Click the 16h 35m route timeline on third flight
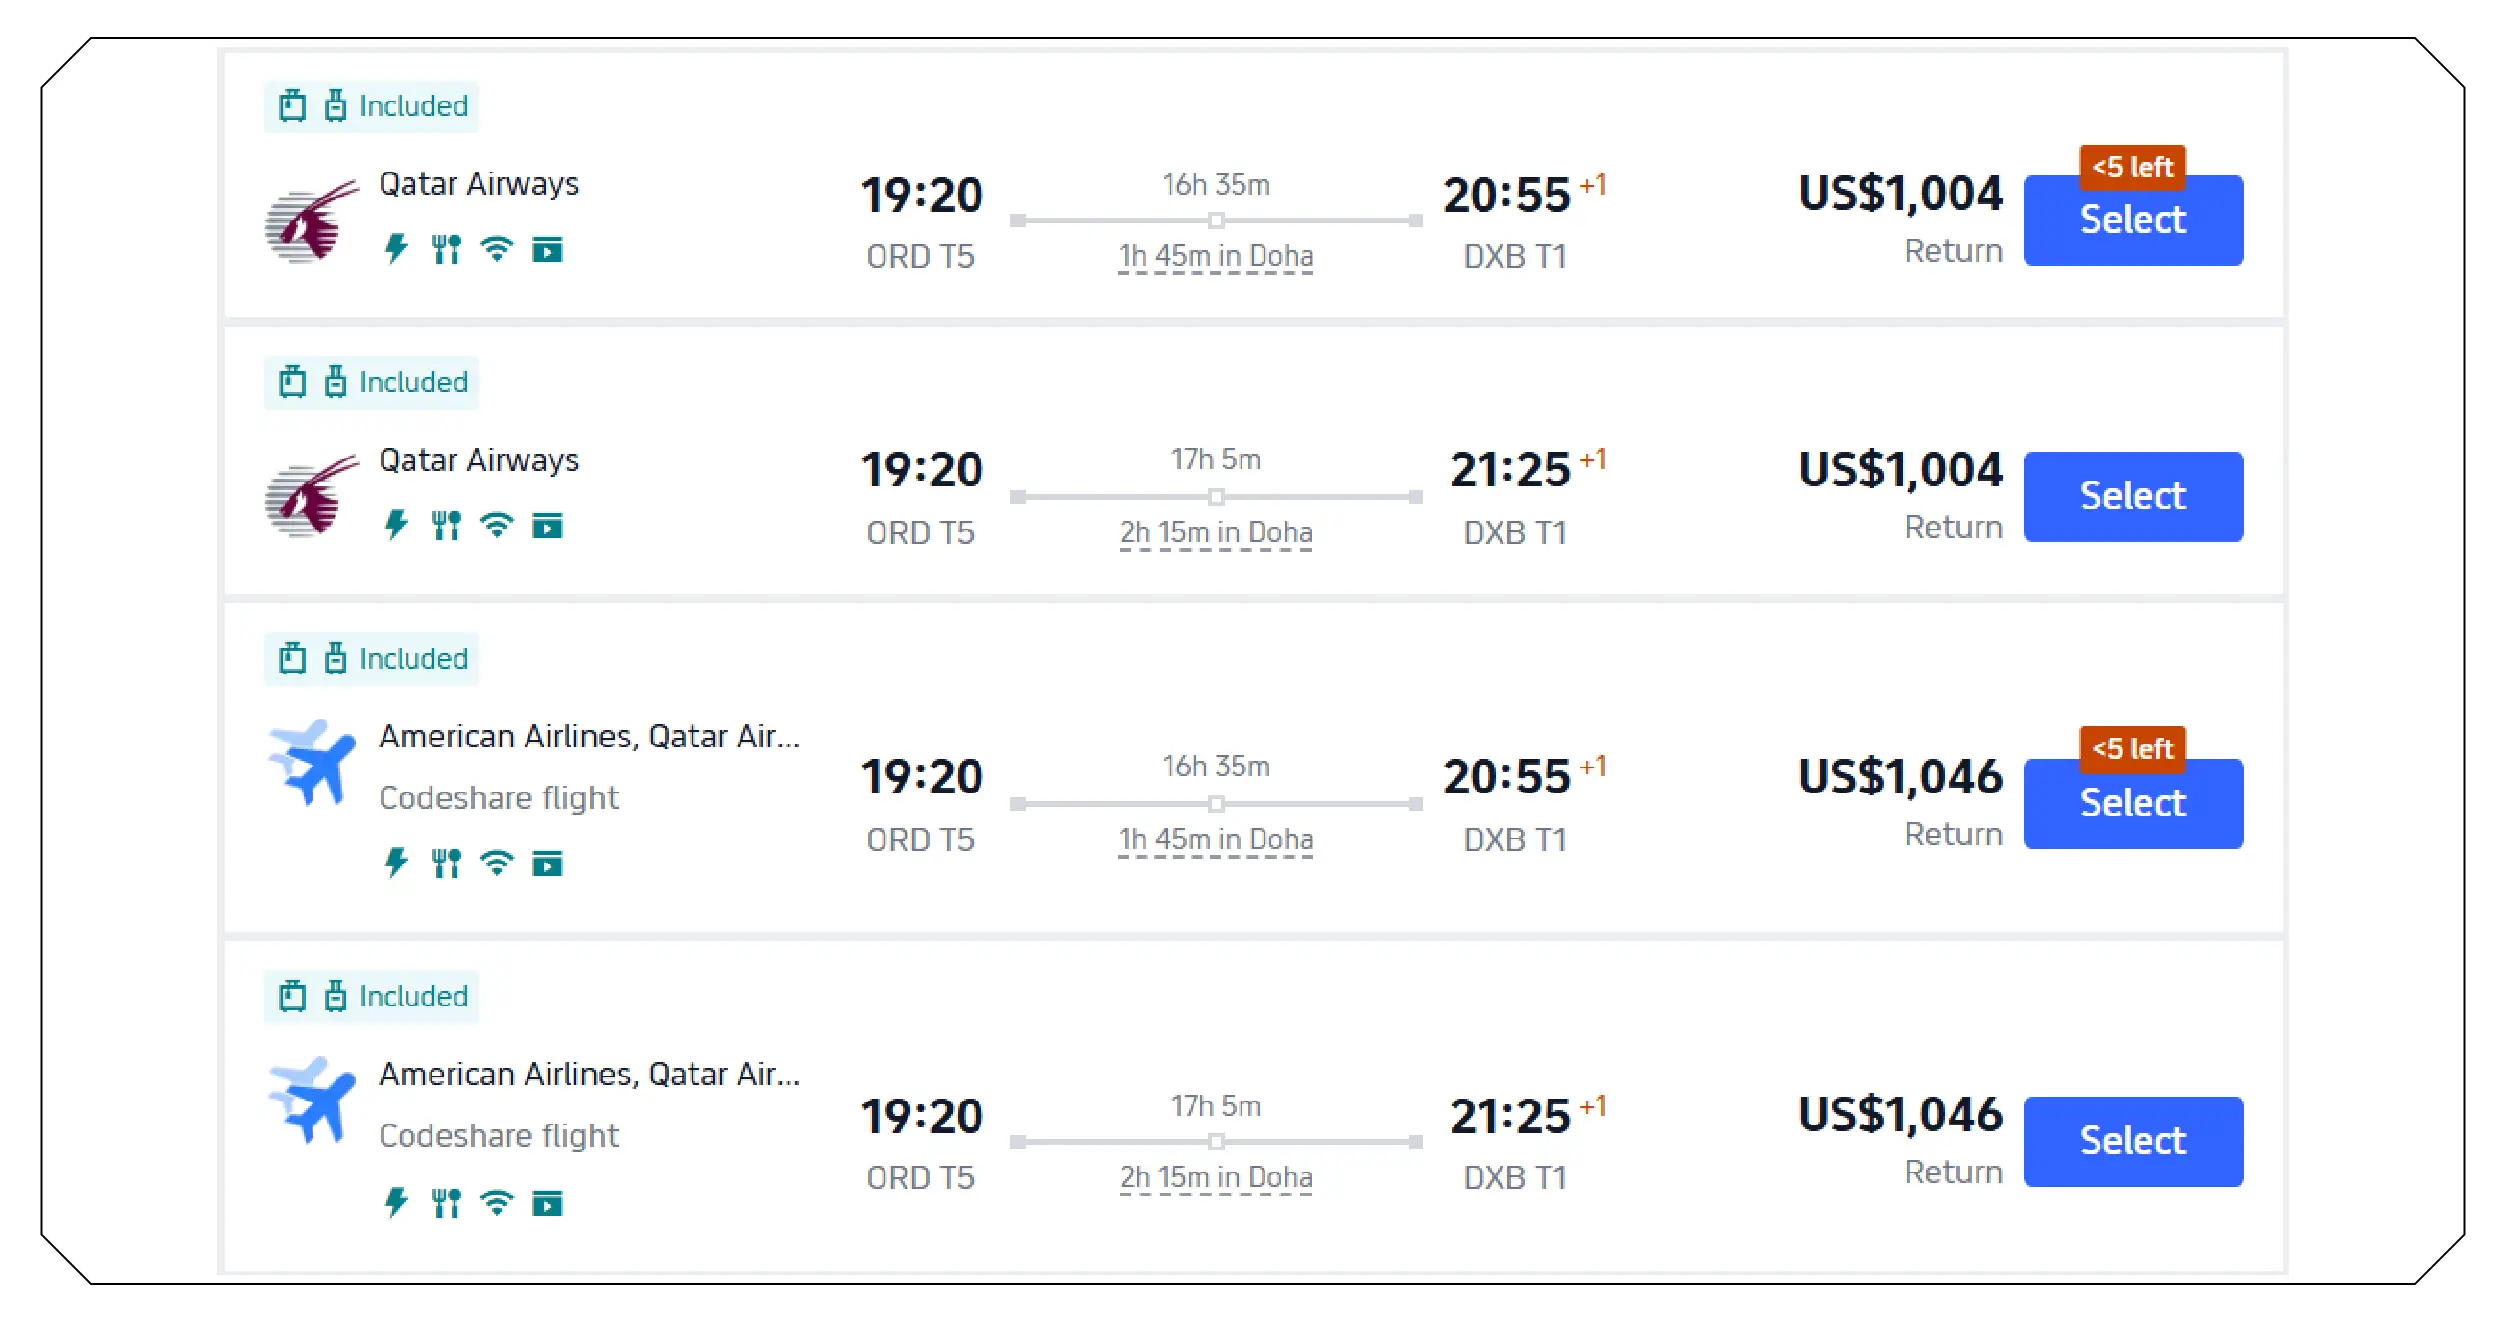 click(x=1215, y=803)
